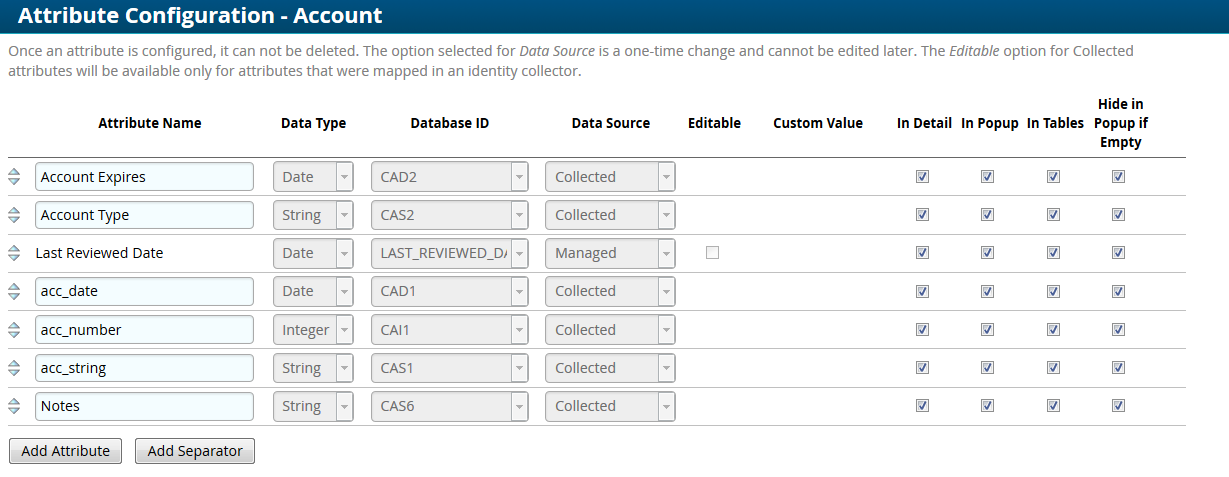Click the reorder handle beside acc_string
Screen dimensions: 1229x477
[x=14, y=368]
